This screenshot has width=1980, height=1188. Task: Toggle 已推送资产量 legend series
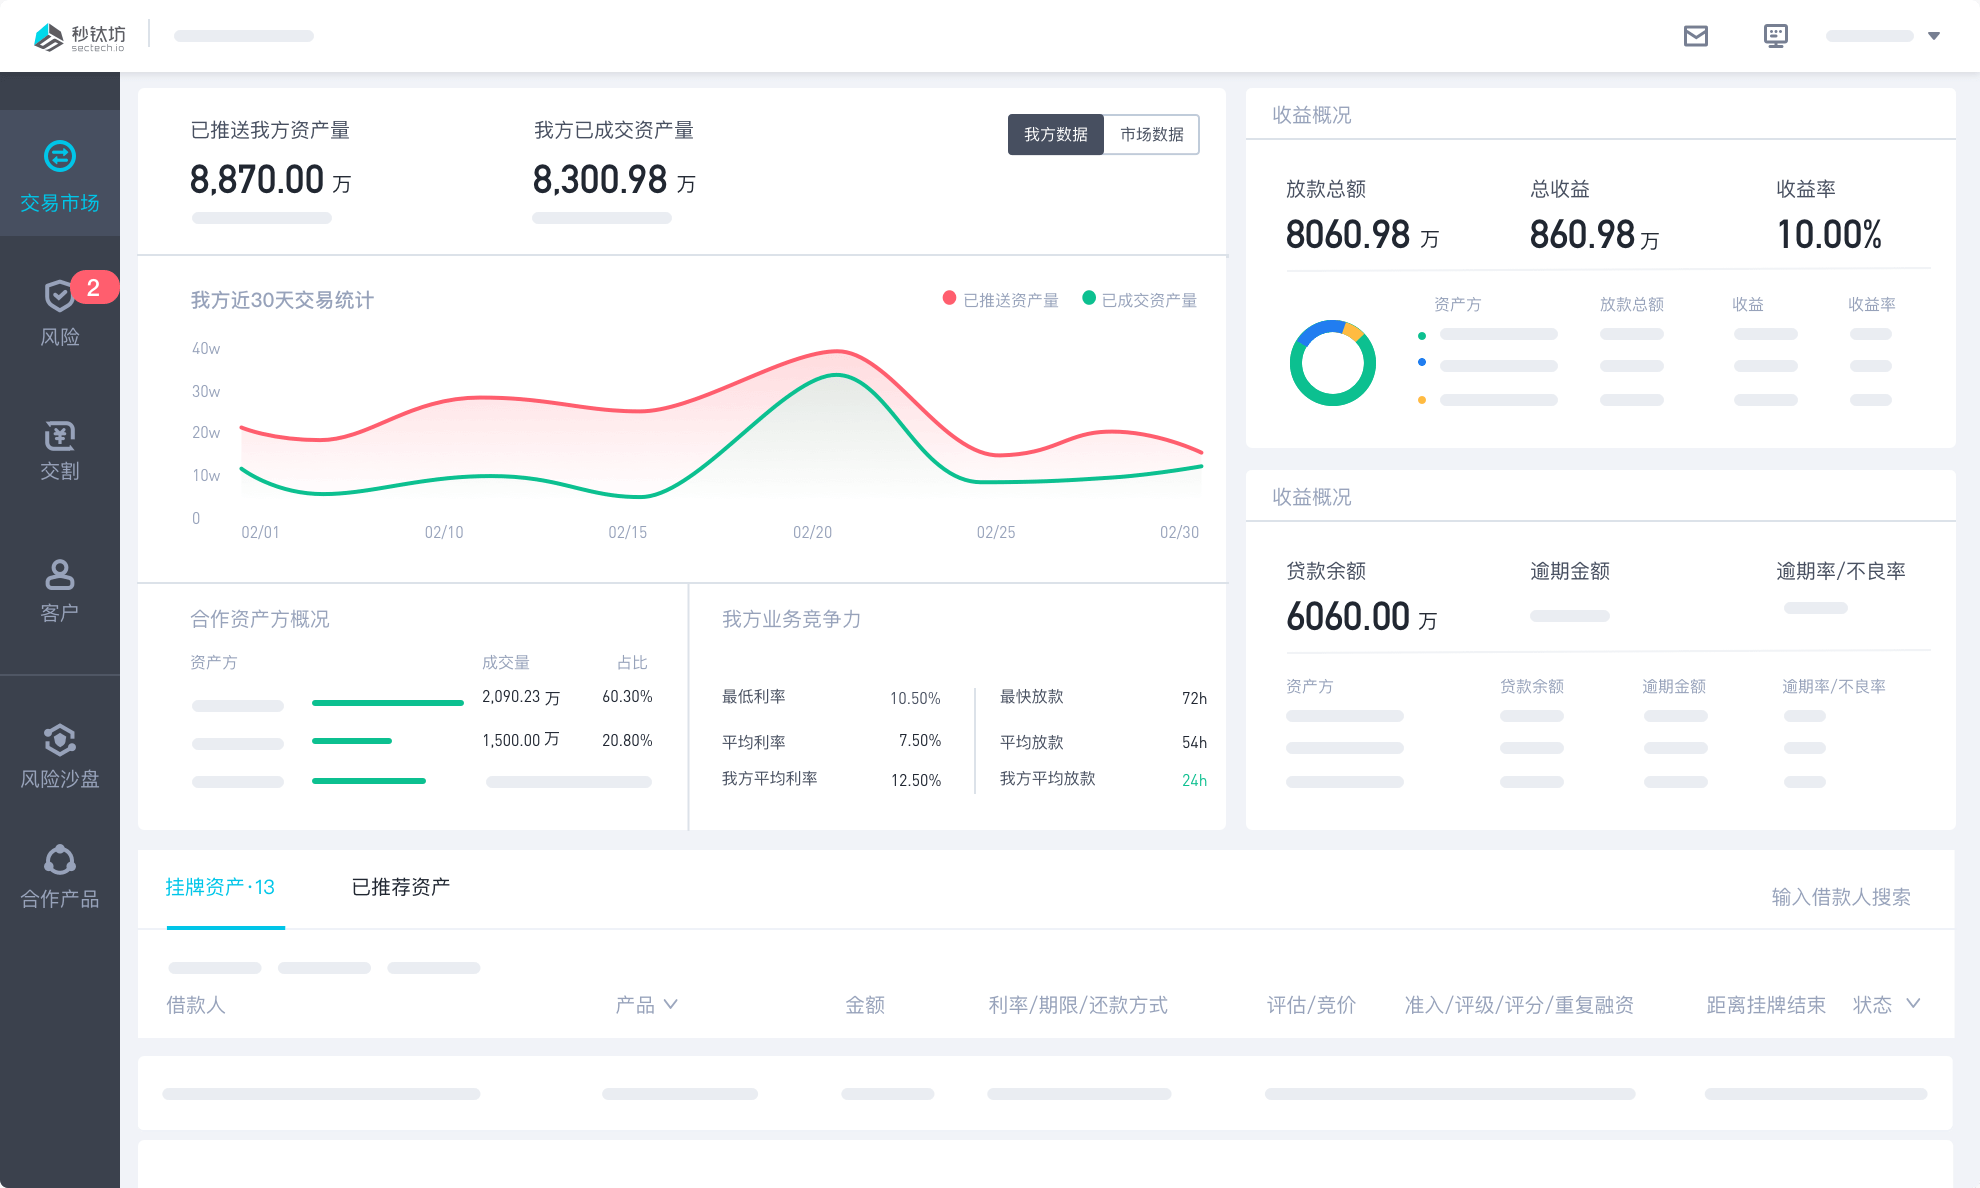[x=1000, y=300]
